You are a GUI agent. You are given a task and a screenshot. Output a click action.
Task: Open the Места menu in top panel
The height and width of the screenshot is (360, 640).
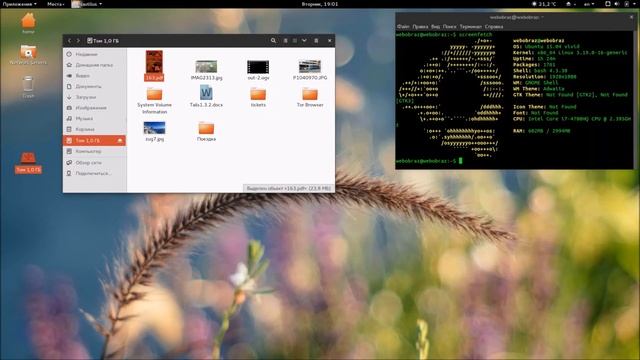[55, 4]
